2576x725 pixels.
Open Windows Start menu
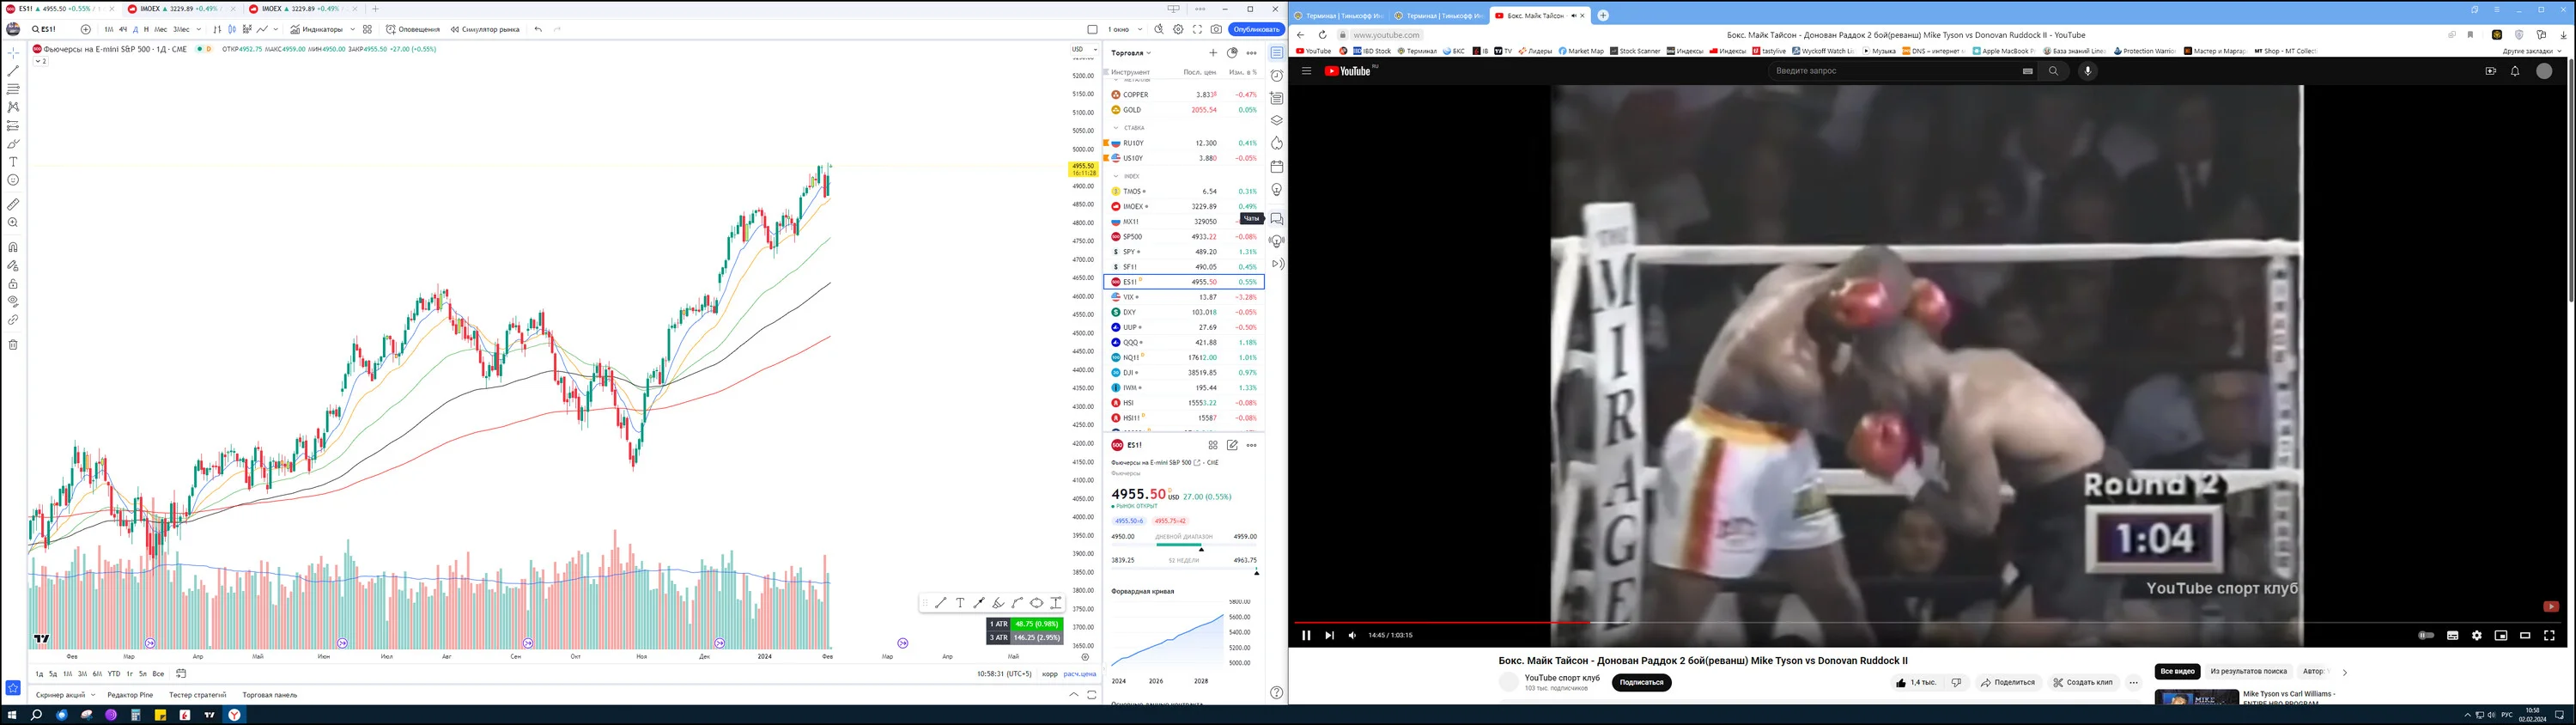(x=12, y=715)
